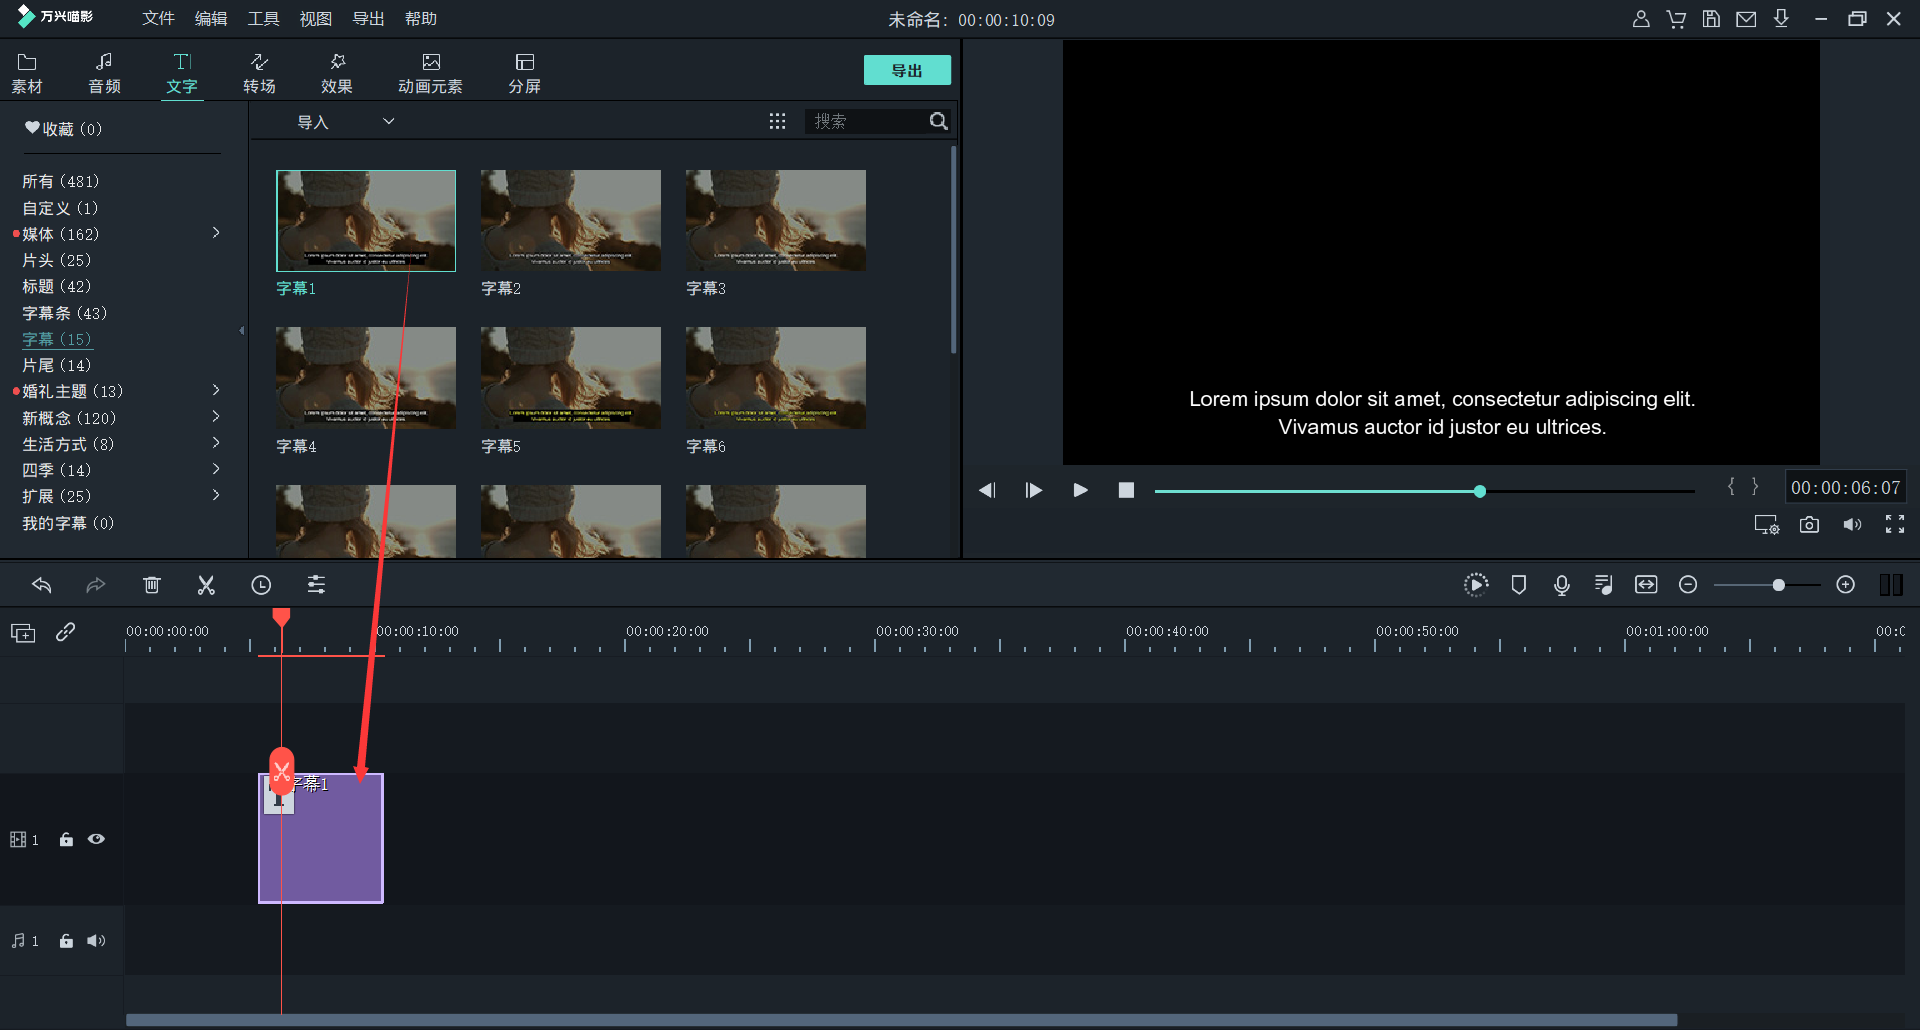Image resolution: width=1920 pixels, height=1030 pixels.
Task: Click the scissors split icon in timeline toolbar
Action: (206, 585)
